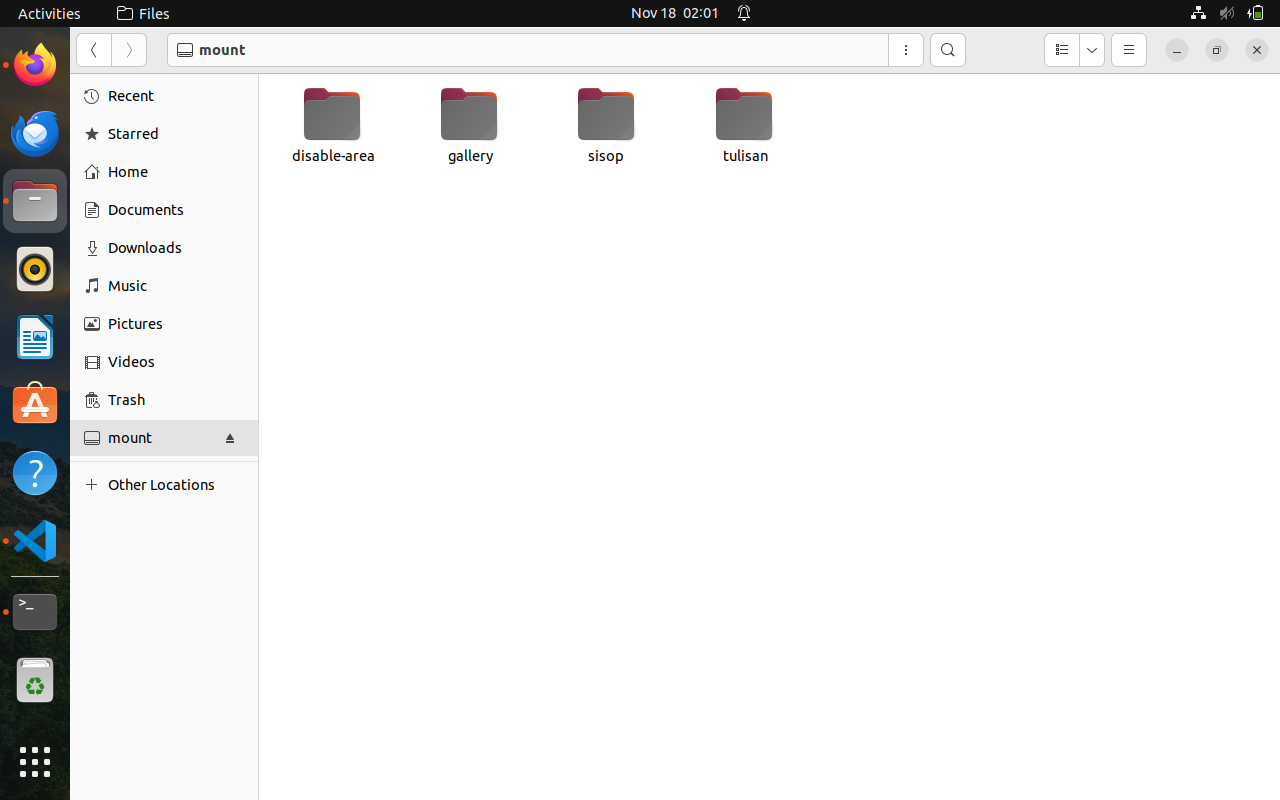The width and height of the screenshot is (1280, 800).
Task: Open the gallery folder
Action: point(470,125)
